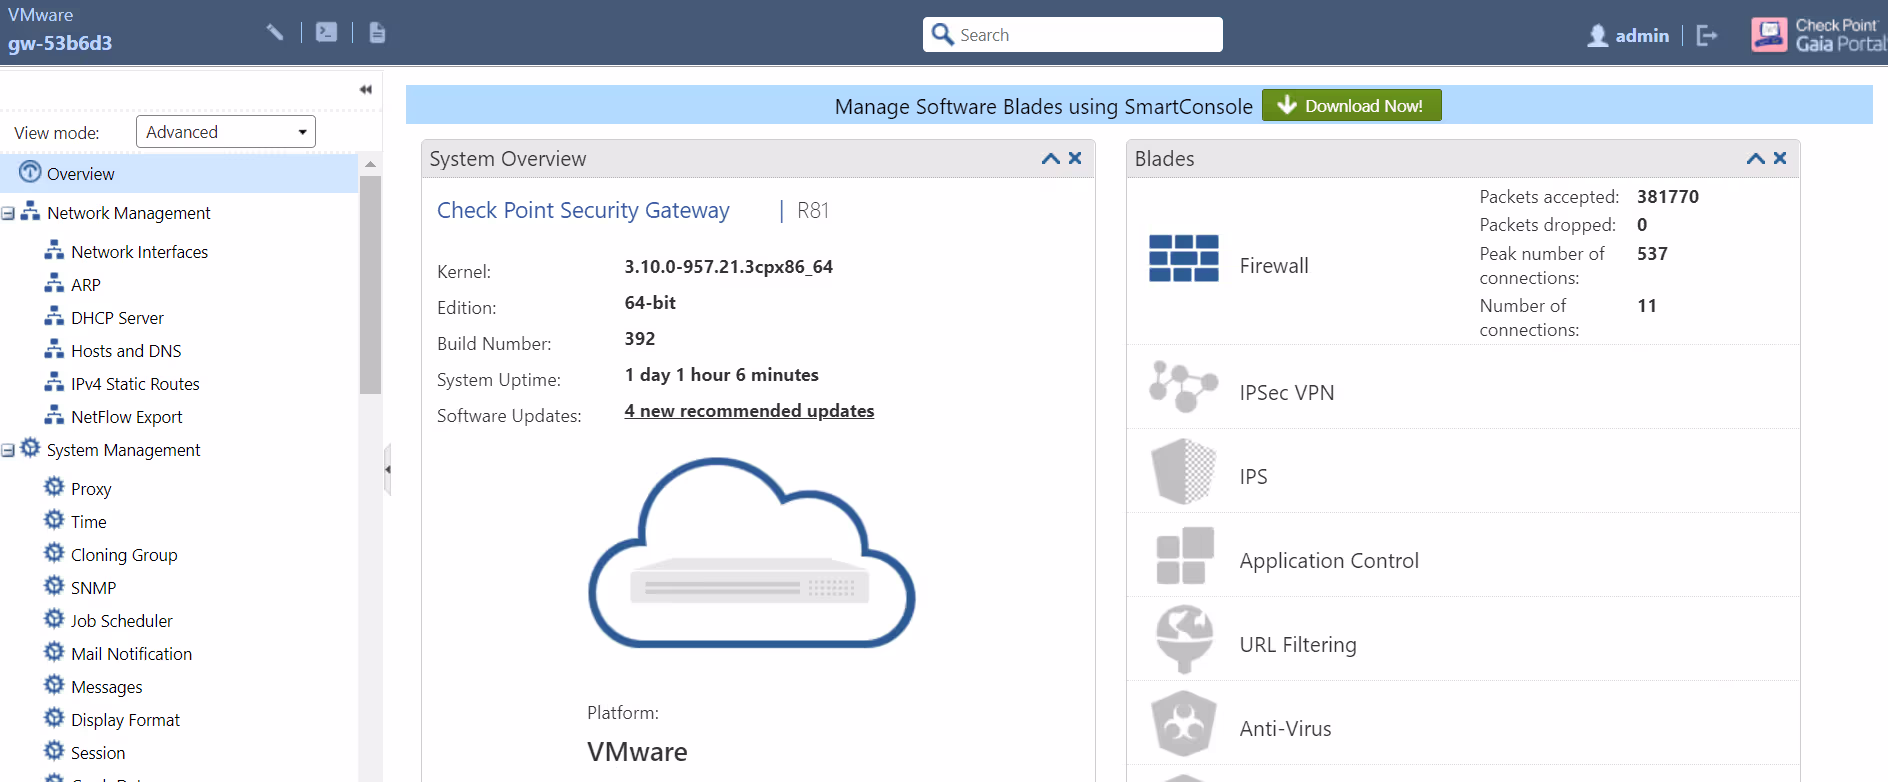Open the scratchpad document icon
The width and height of the screenshot is (1888, 782).
tap(377, 32)
